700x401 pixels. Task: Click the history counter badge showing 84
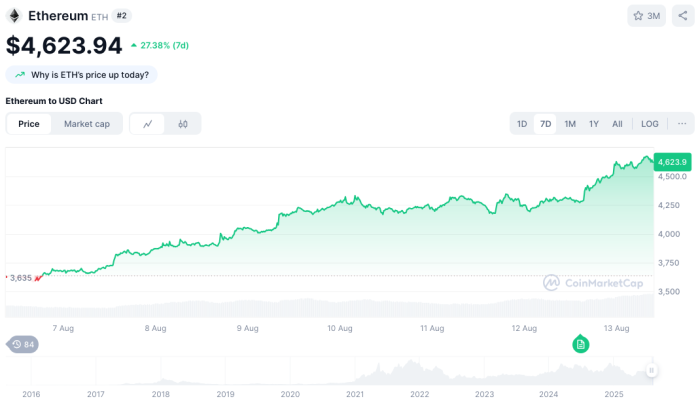[22, 344]
